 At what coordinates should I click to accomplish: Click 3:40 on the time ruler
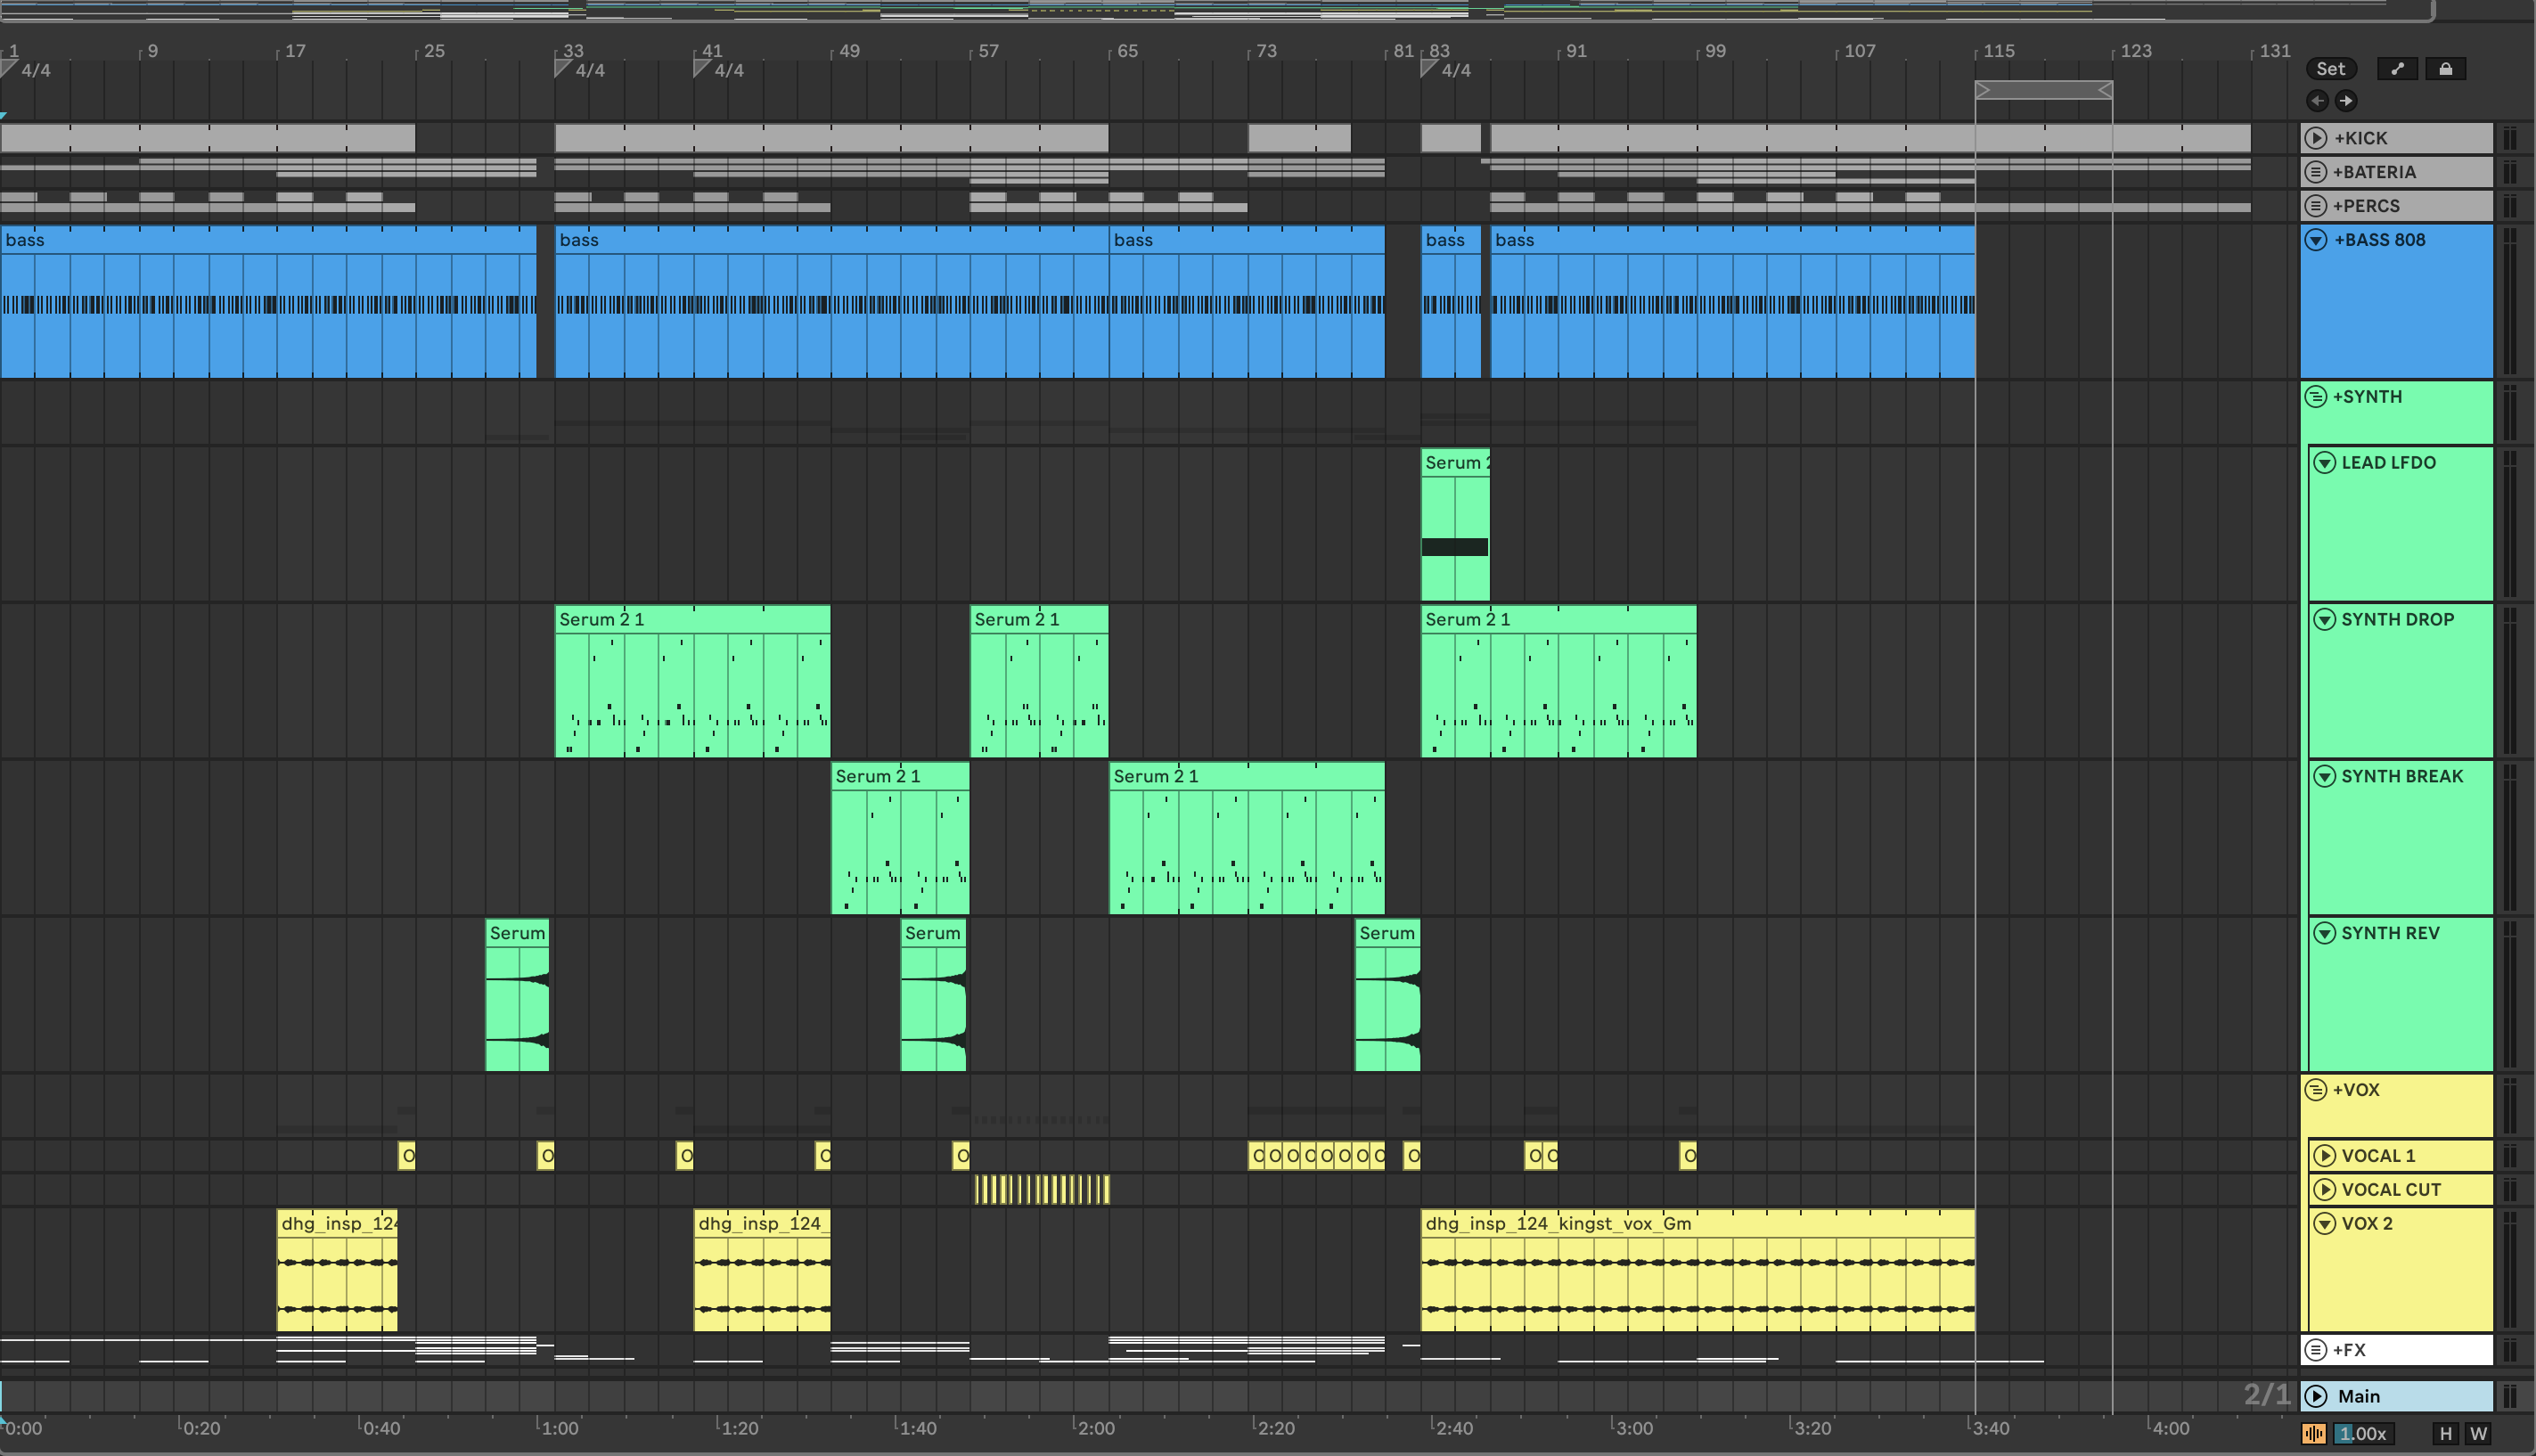click(x=1990, y=1428)
